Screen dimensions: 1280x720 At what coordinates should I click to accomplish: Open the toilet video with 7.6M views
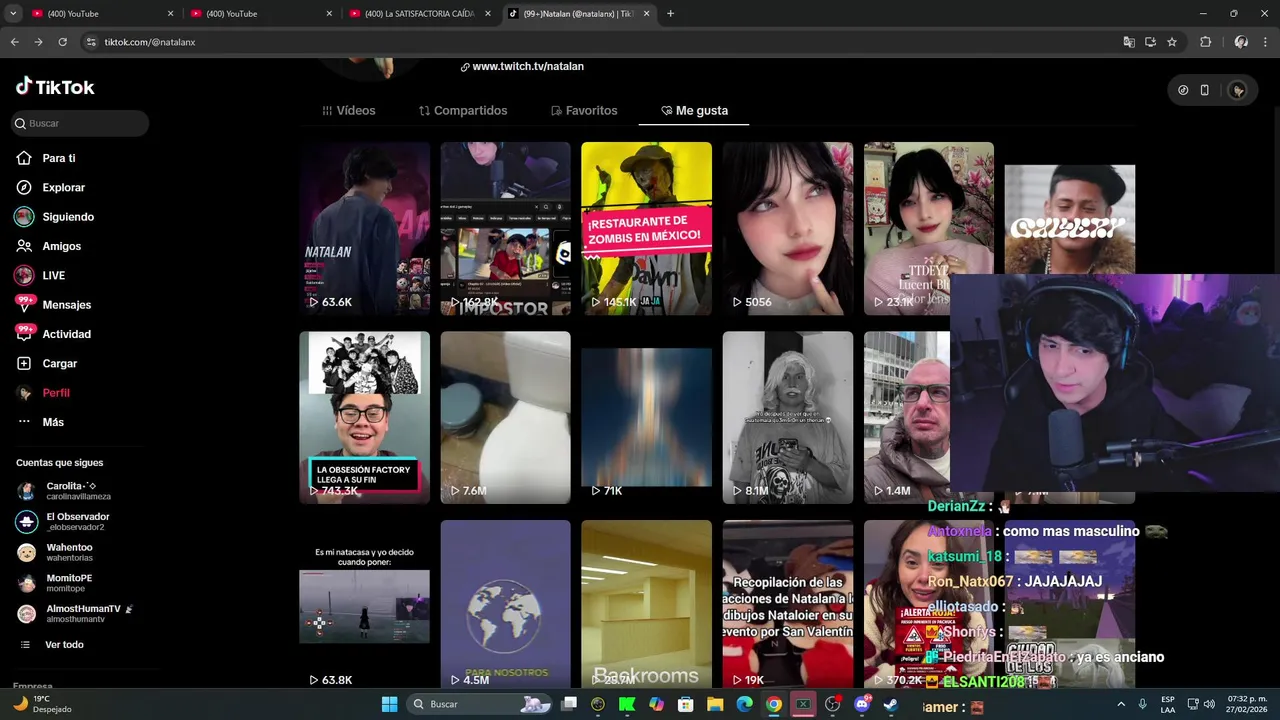[x=505, y=417]
